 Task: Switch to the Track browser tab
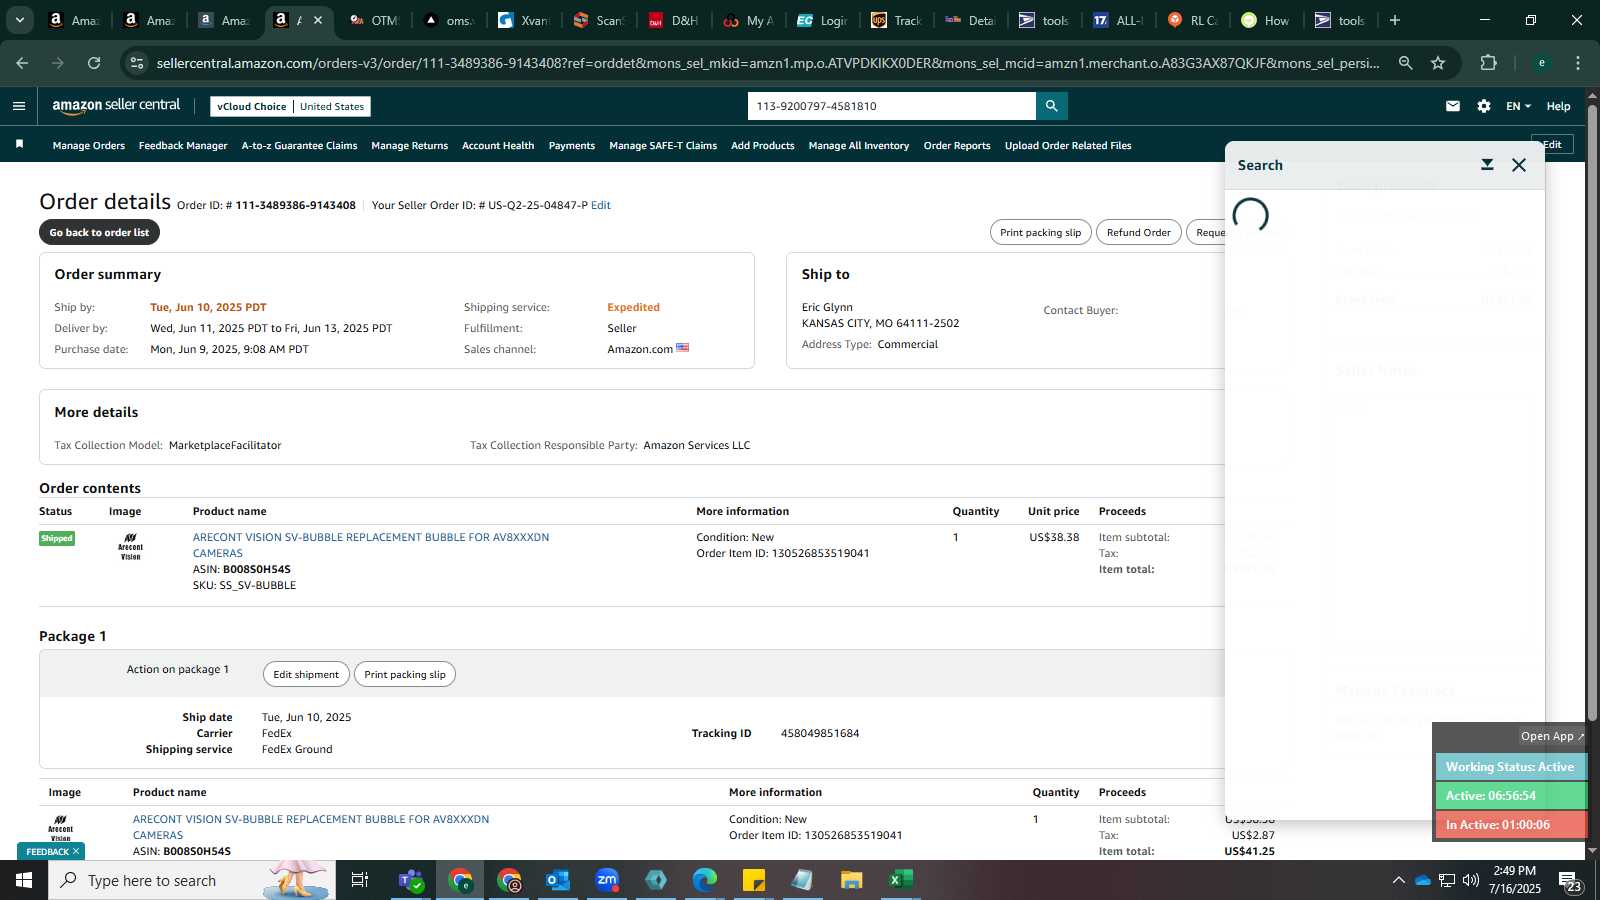[898, 20]
